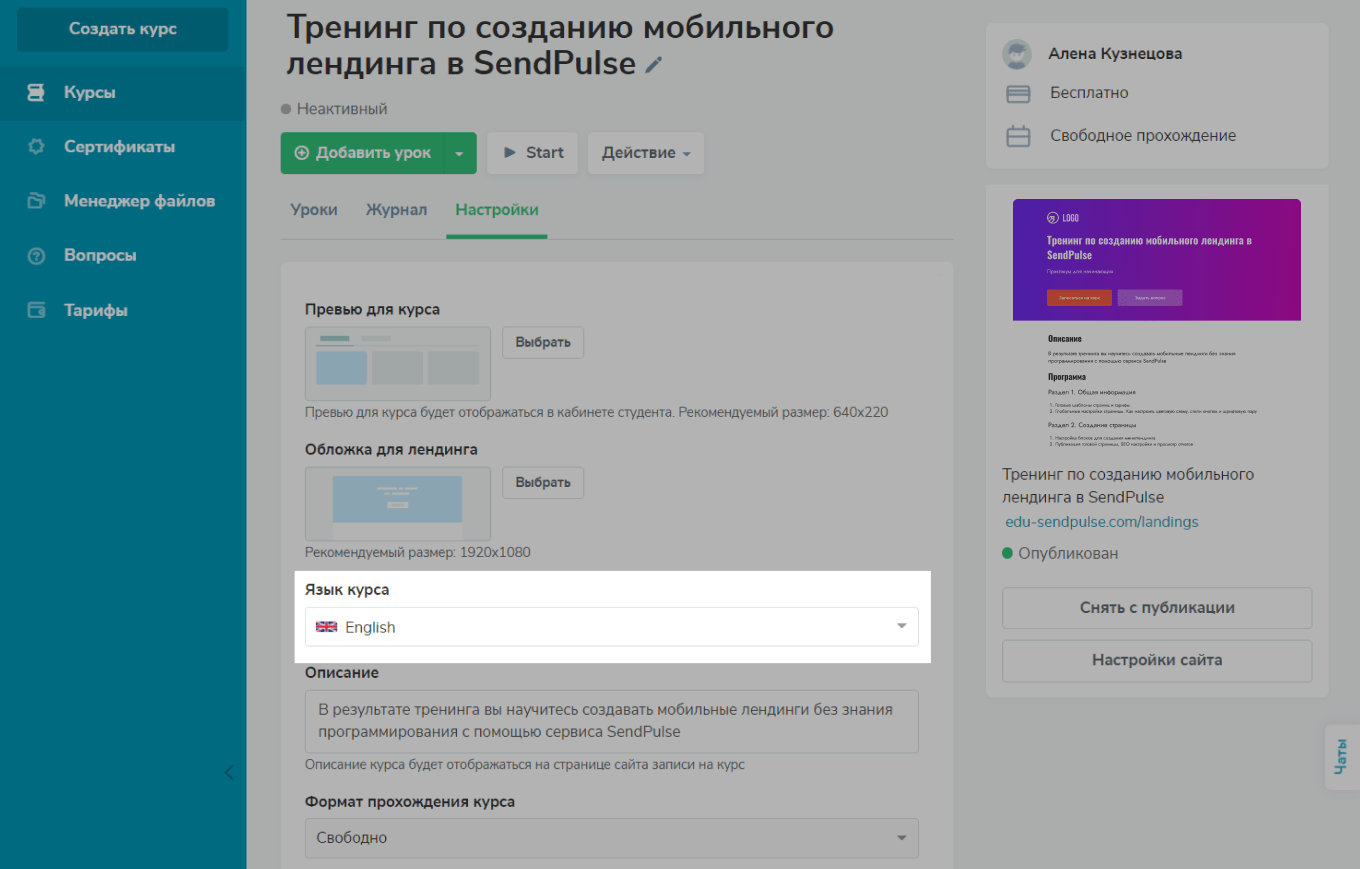Open the Язык курса dropdown
Image resolution: width=1360 pixels, height=869 pixels.
(612, 627)
